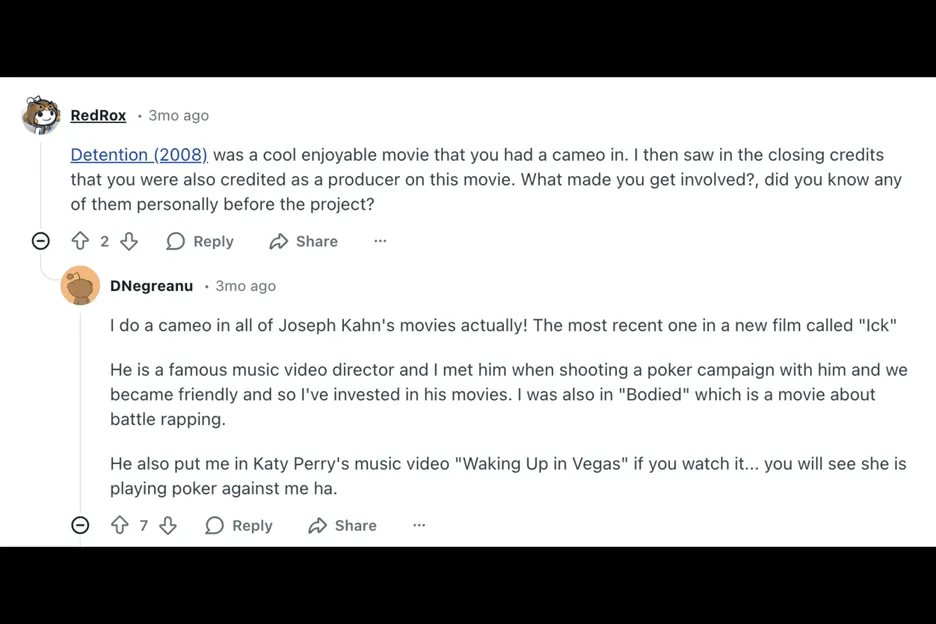Viewport: 936px width, 624px height.
Task: Downvote DNegreanu's reply with the down arrow
Action: click(168, 525)
